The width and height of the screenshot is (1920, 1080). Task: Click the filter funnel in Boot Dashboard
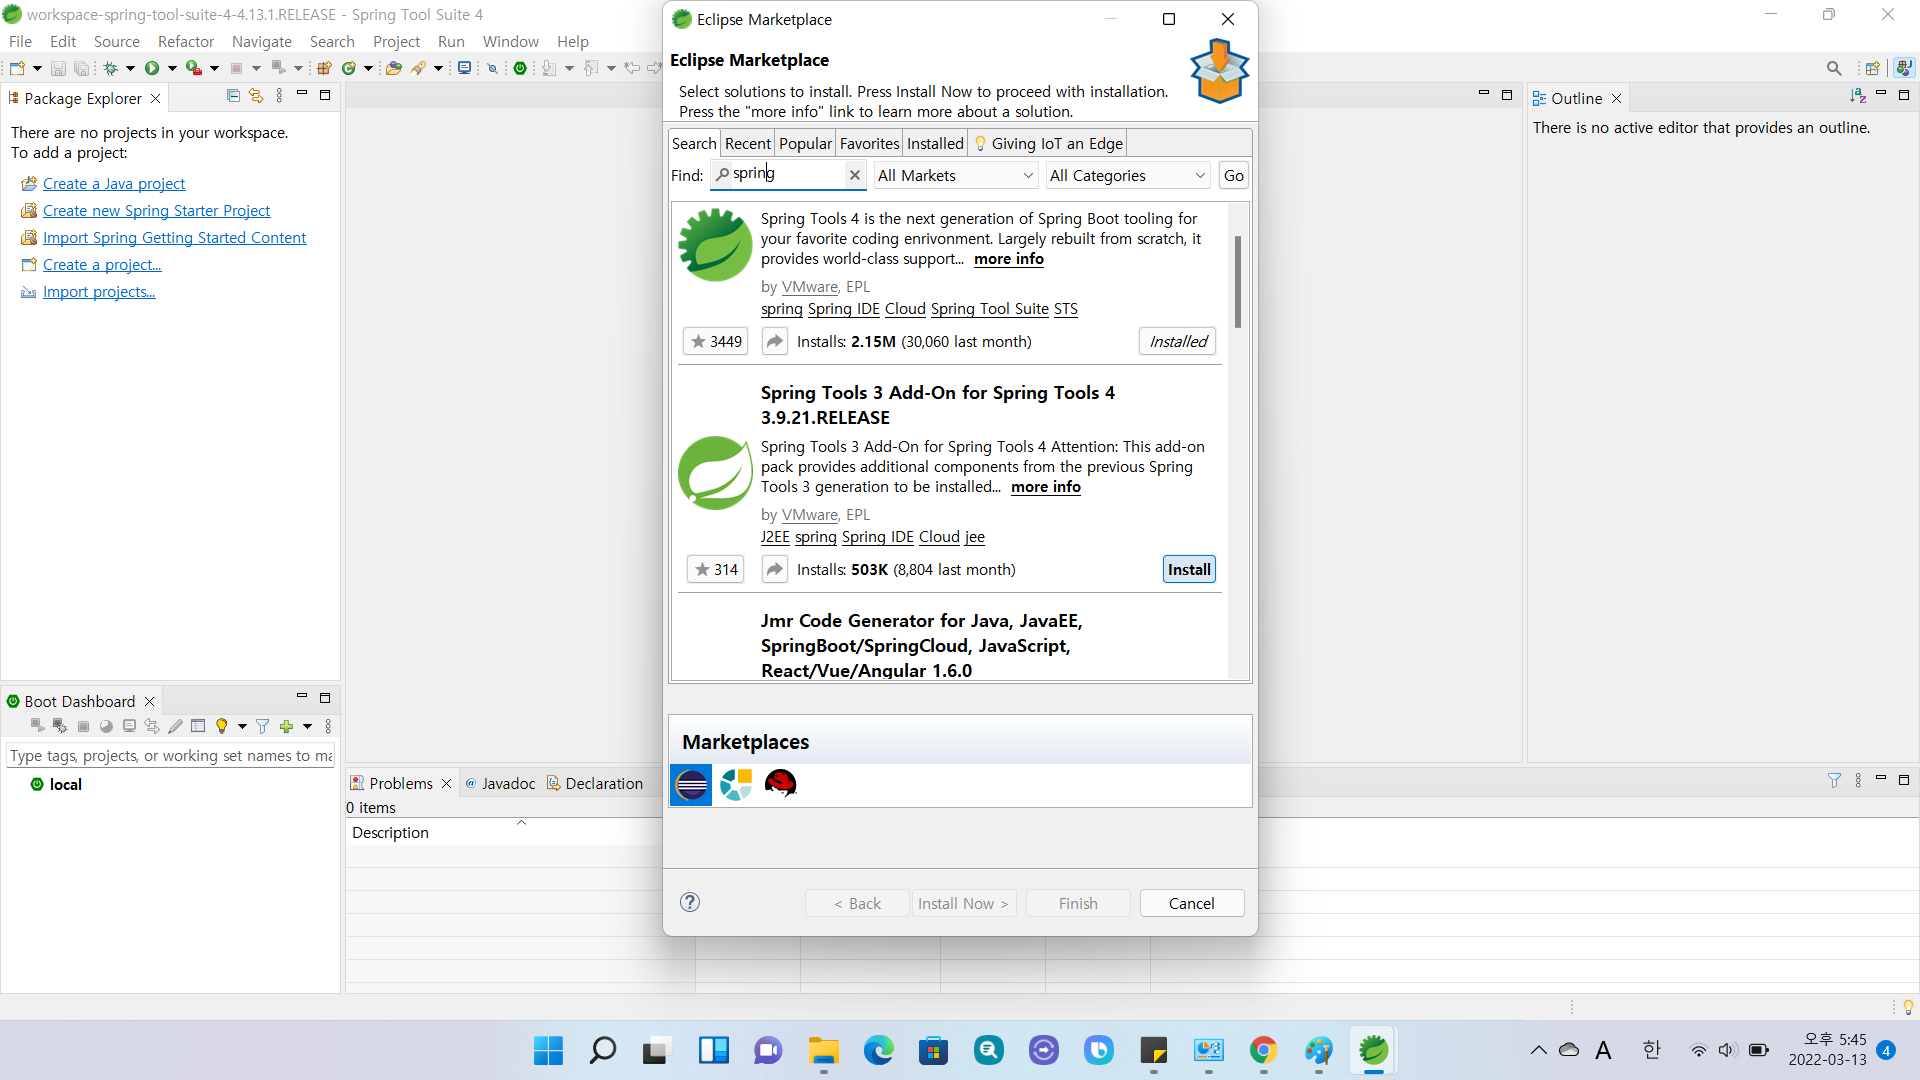click(262, 727)
